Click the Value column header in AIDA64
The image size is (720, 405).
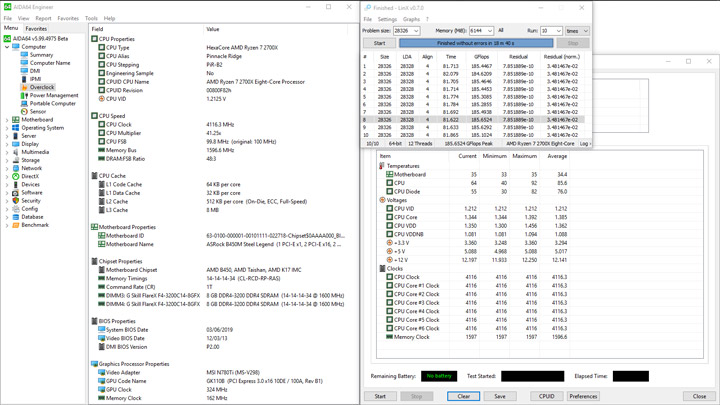point(213,29)
